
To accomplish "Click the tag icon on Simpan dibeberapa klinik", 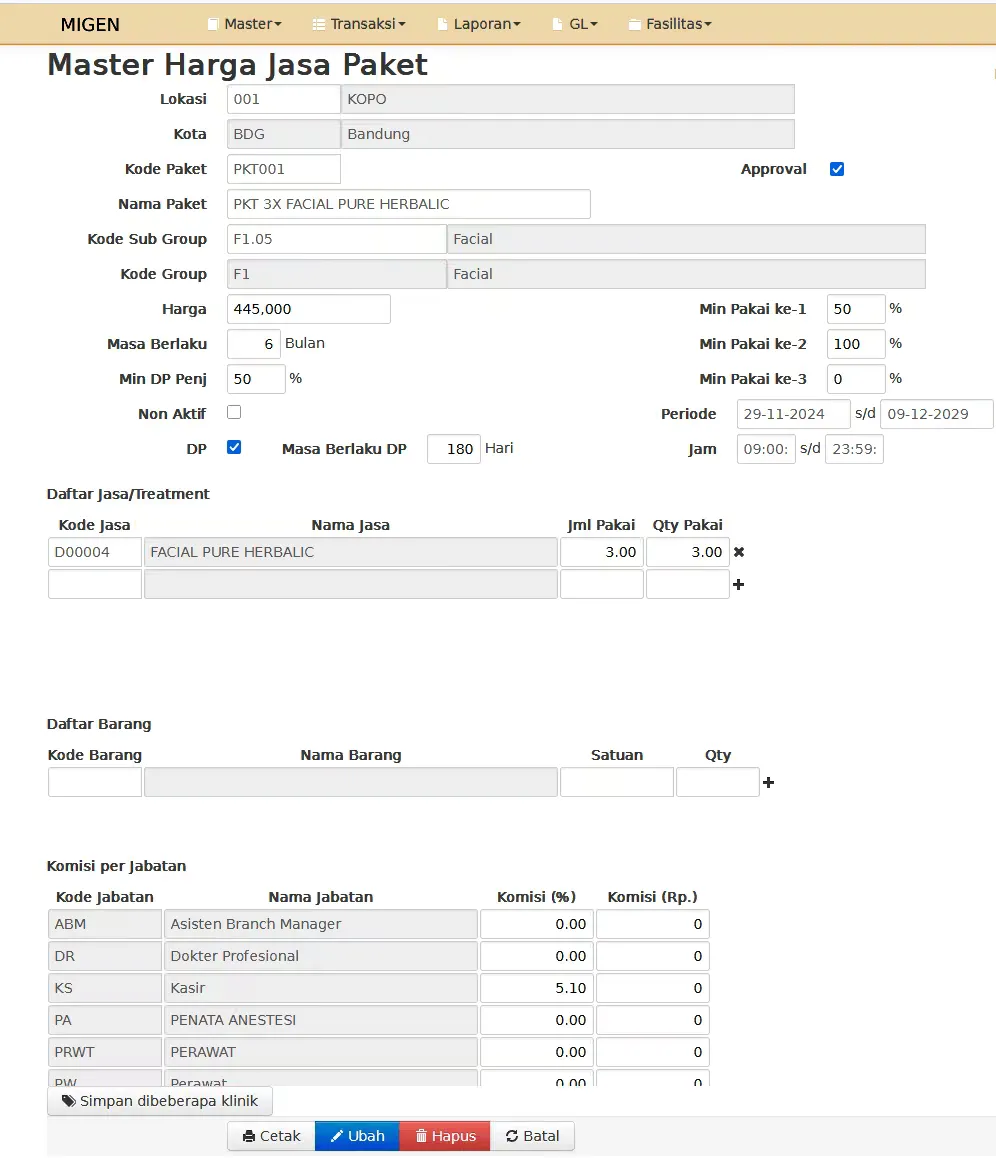I will point(69,1101).
